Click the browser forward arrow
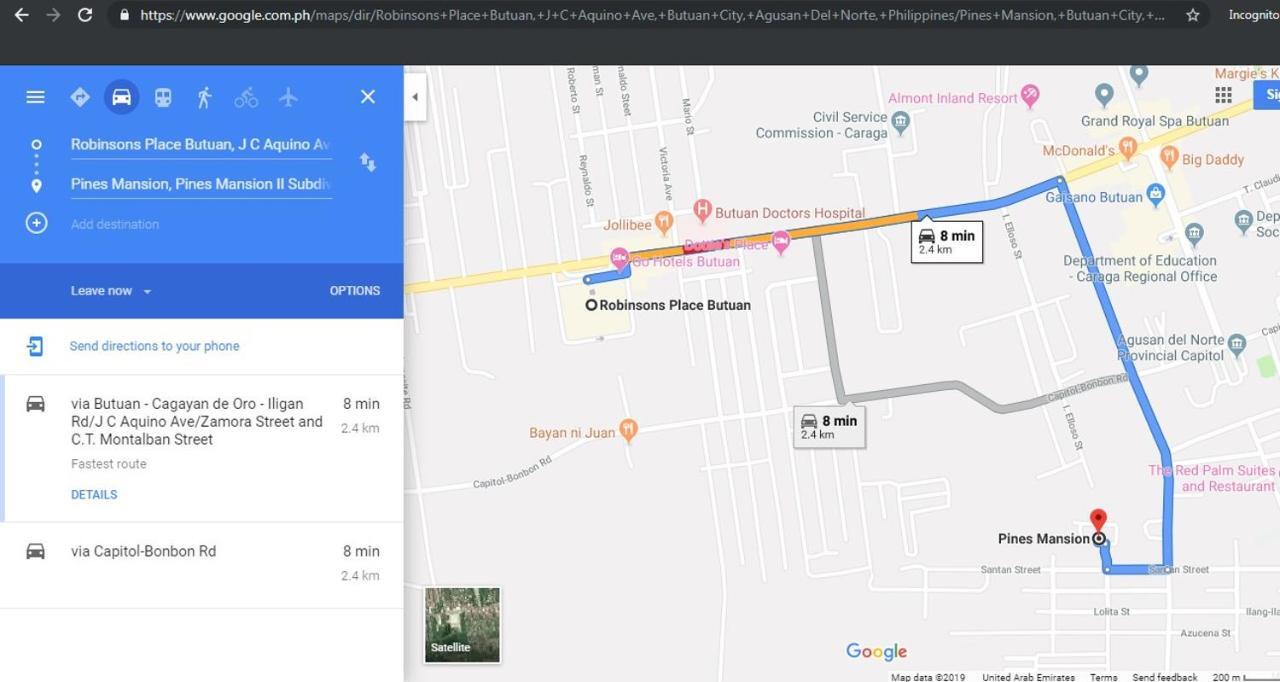This screenshot has width=1280, height=682. [53, 15]
